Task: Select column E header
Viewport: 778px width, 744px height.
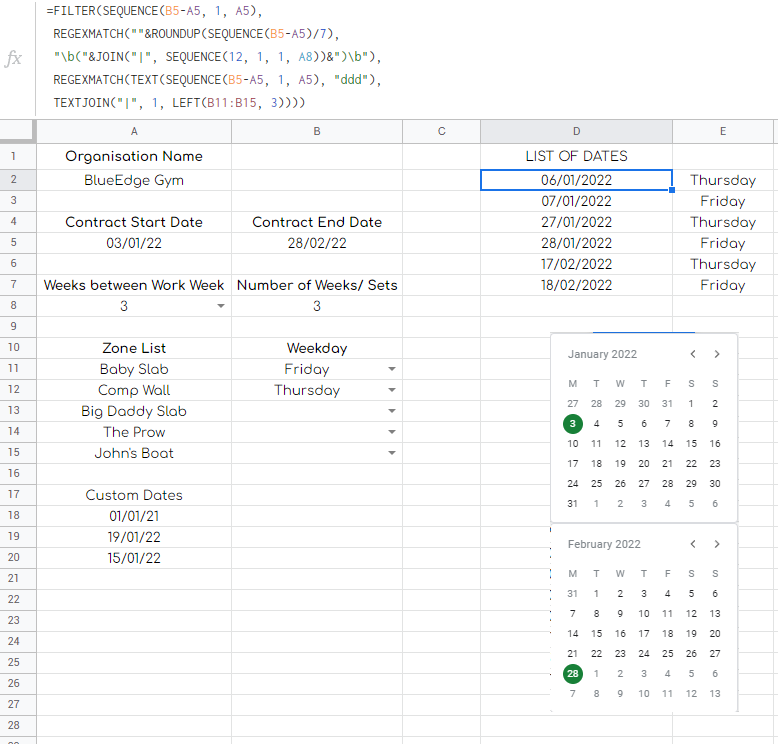Action: point(723,132)
